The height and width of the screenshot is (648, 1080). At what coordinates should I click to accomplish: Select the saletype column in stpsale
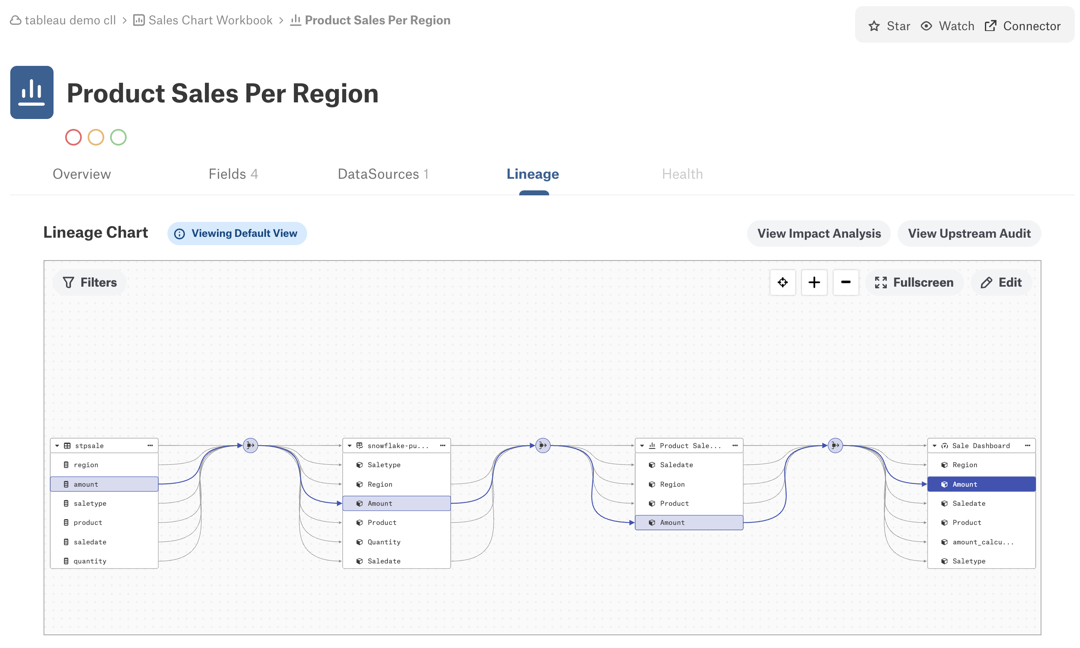[x=104, y=503]
